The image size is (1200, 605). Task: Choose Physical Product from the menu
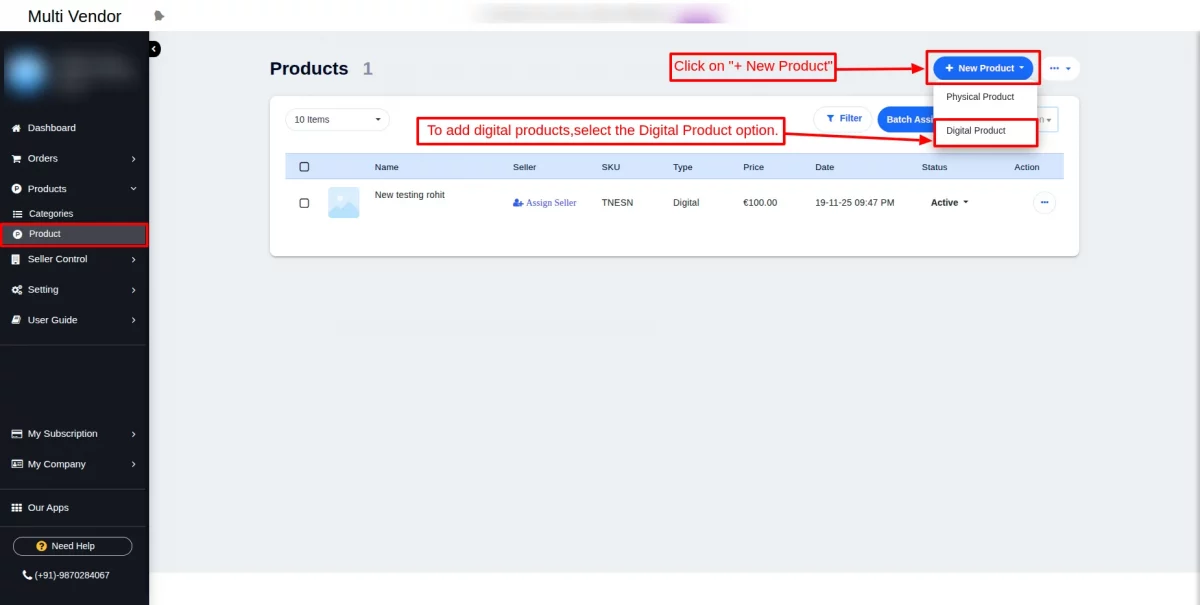pyautogui.click(x=980, y=97)
